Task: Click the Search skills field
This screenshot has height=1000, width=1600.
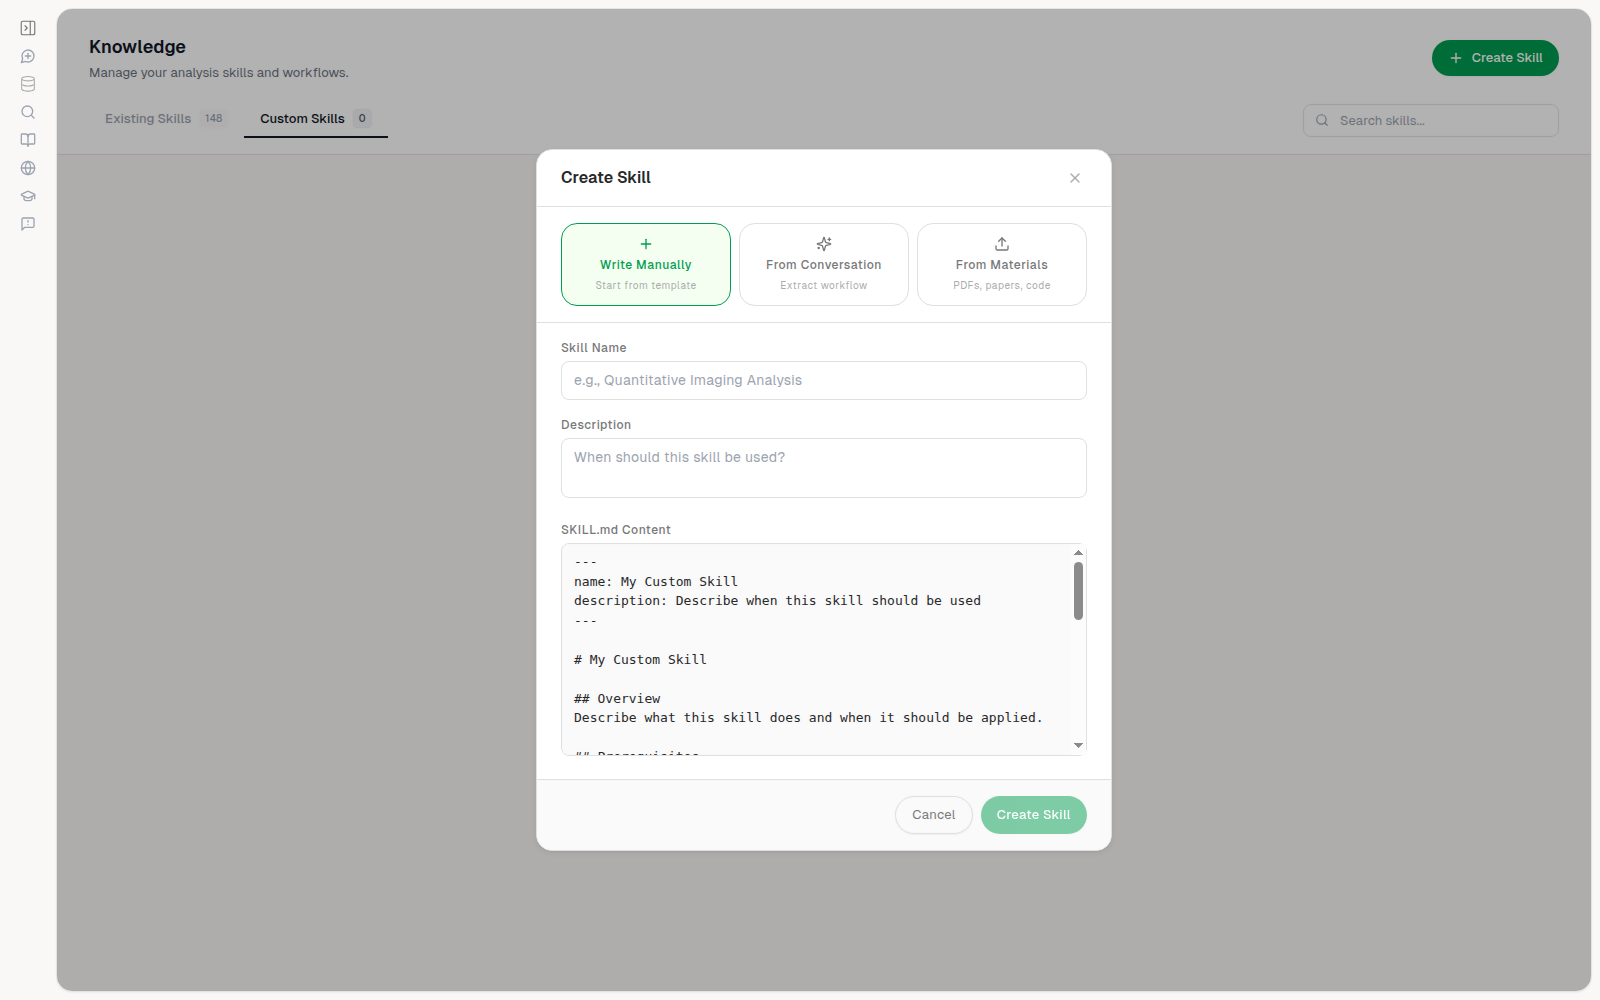Action: click(1431, 121)
